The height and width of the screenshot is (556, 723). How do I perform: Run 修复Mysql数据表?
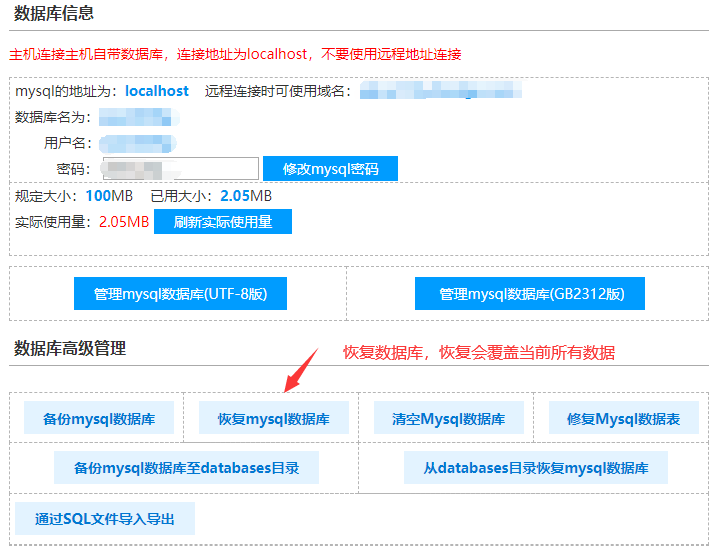click(623, 419)
